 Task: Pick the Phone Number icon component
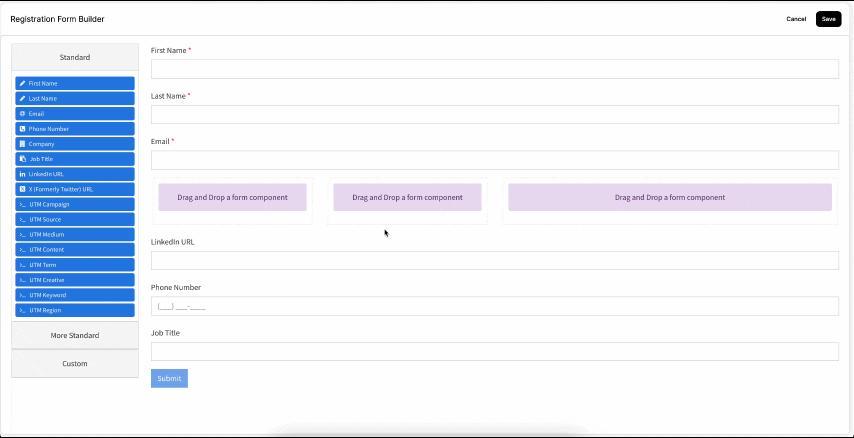(74, 129)
